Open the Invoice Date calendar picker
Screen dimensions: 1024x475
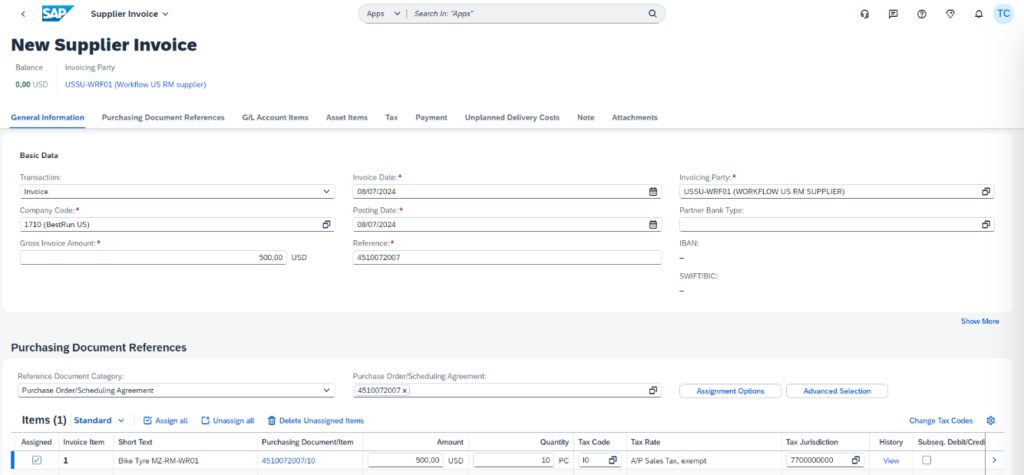(x=653, y=191)
